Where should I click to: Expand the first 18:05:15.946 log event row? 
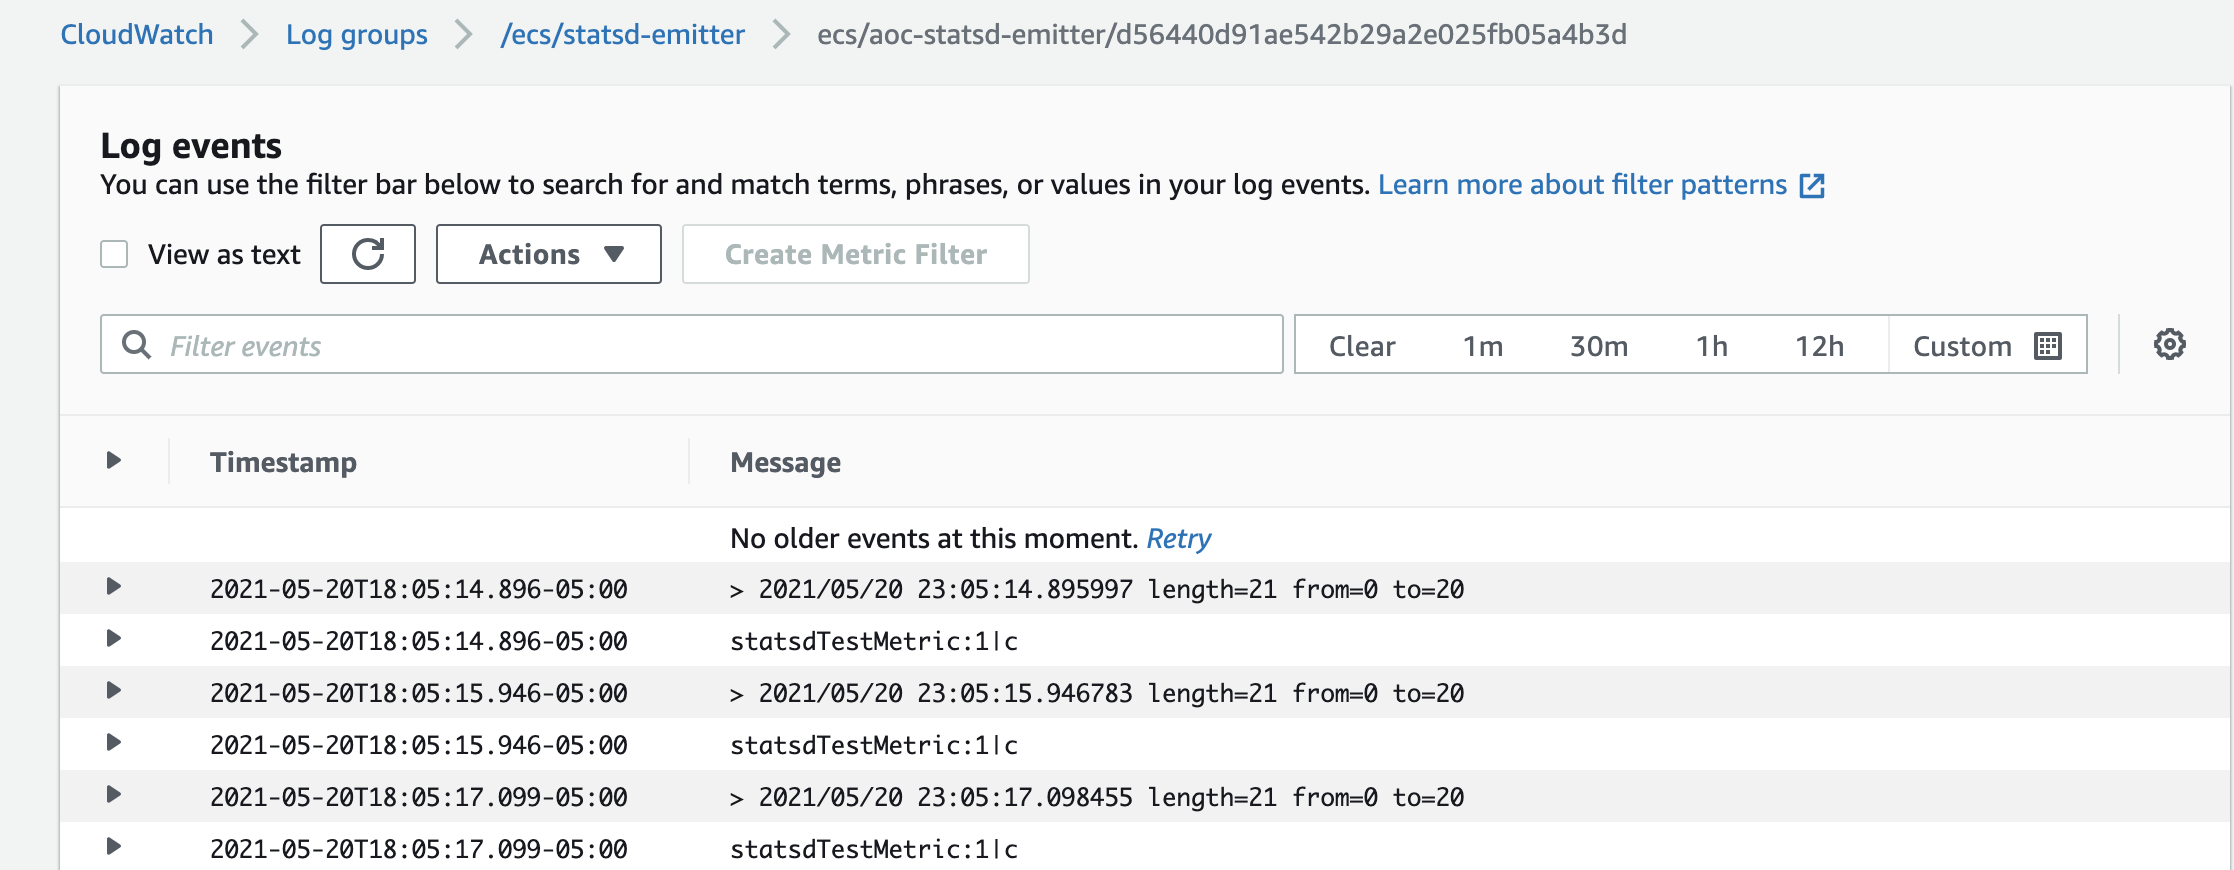pos(114,691)
